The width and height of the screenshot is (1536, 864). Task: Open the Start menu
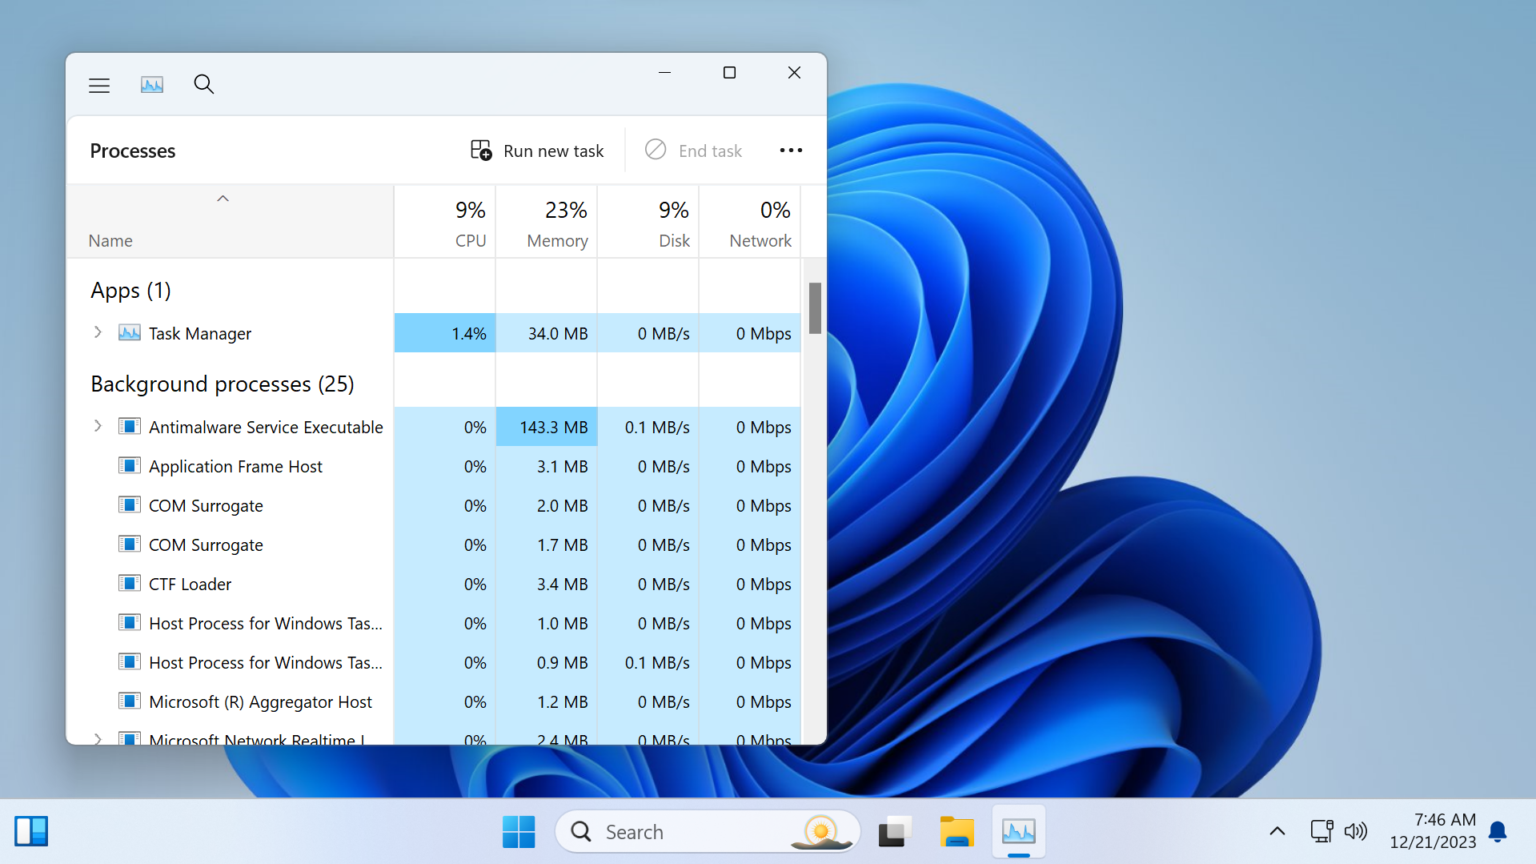[x=518, y=831]
